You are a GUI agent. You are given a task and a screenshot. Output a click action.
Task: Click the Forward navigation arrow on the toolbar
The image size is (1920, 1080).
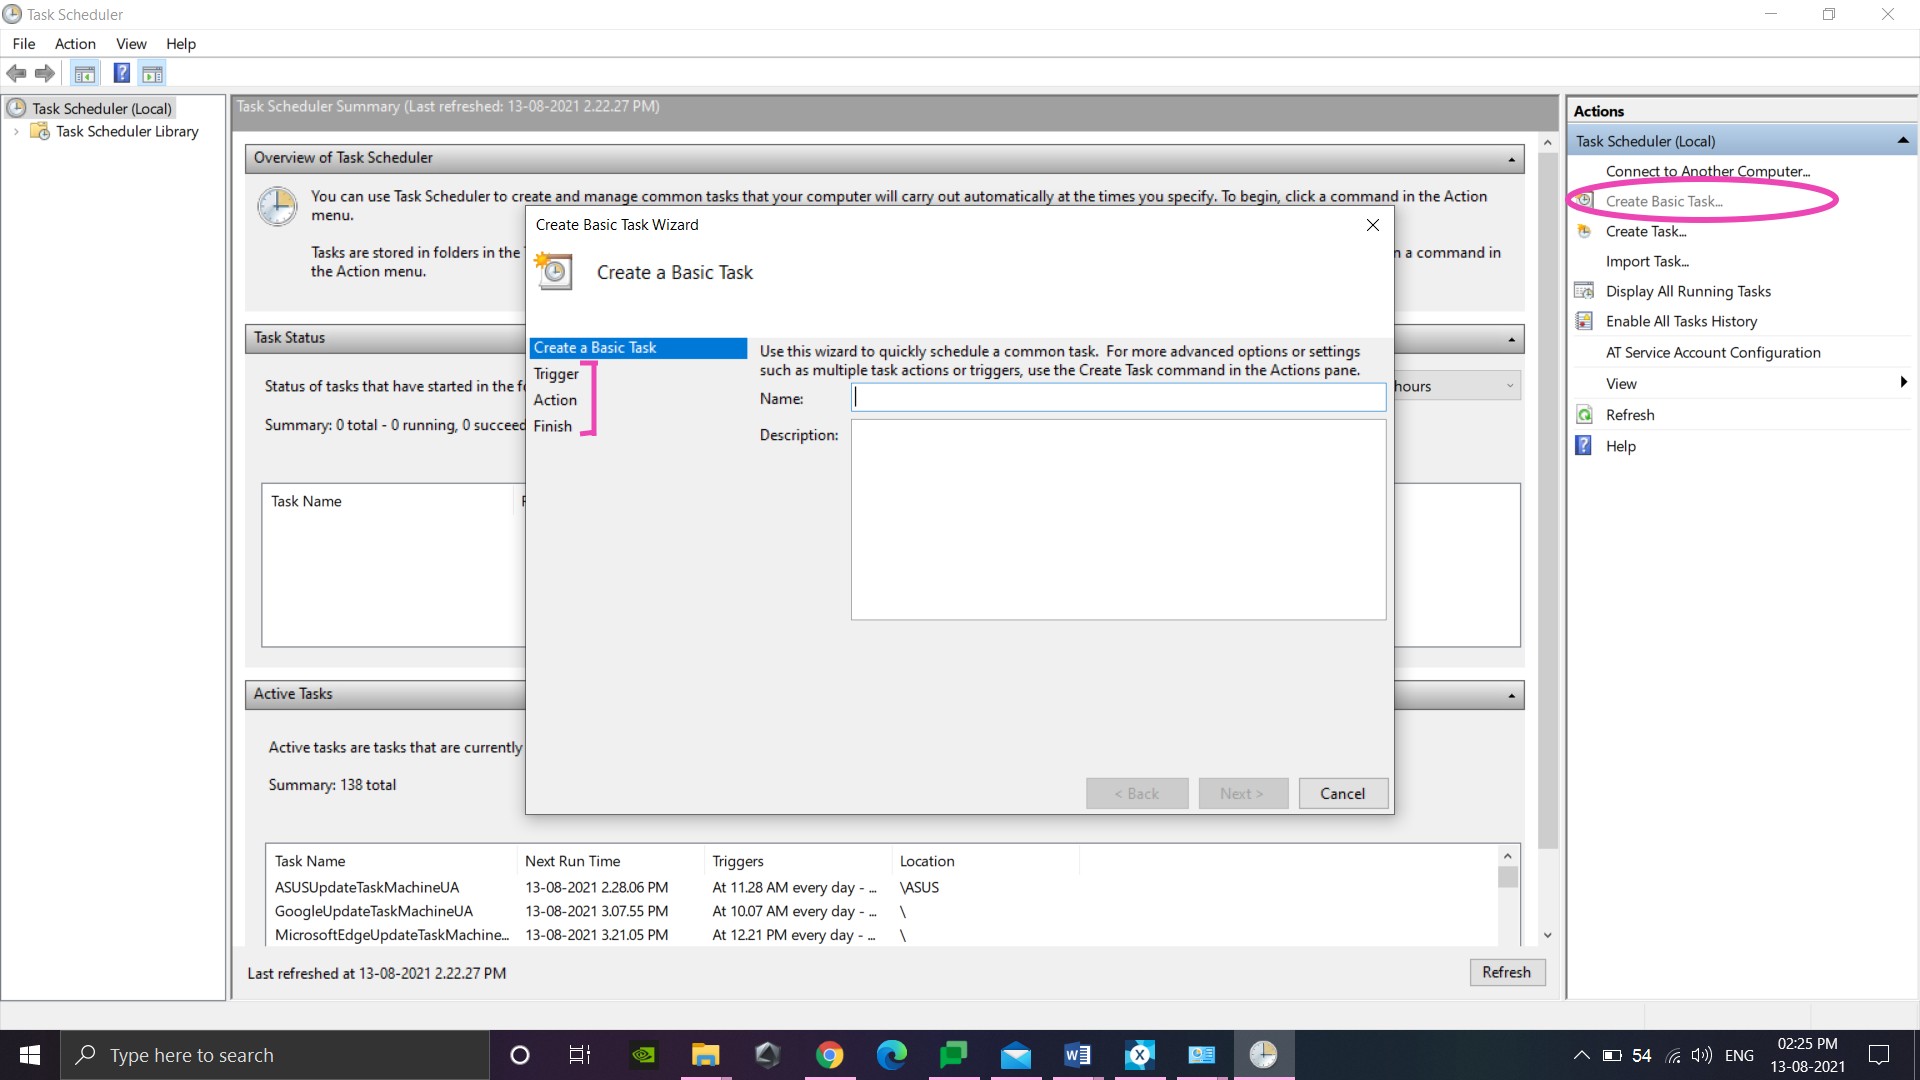tap(44, 73)
